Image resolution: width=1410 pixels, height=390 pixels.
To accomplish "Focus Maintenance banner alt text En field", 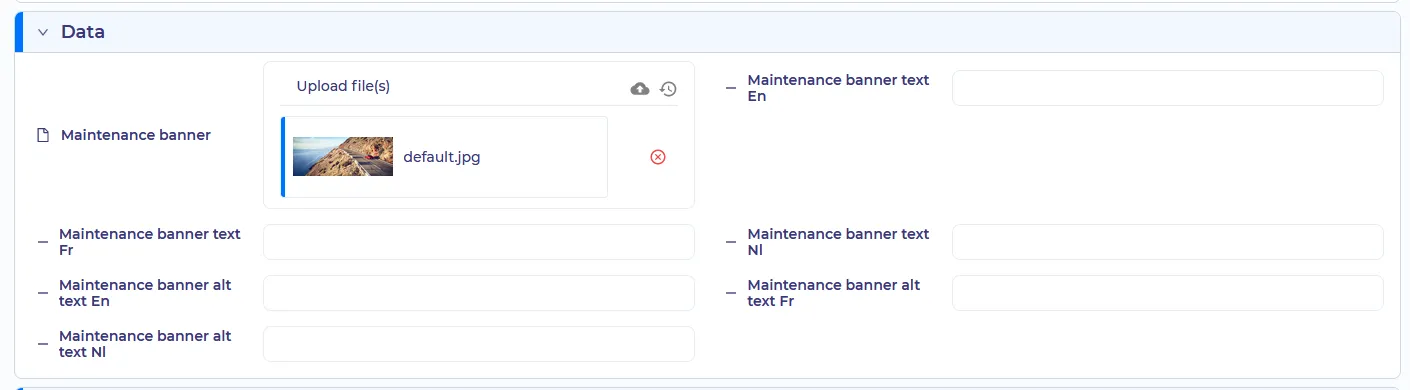I will tap(478, 293).
